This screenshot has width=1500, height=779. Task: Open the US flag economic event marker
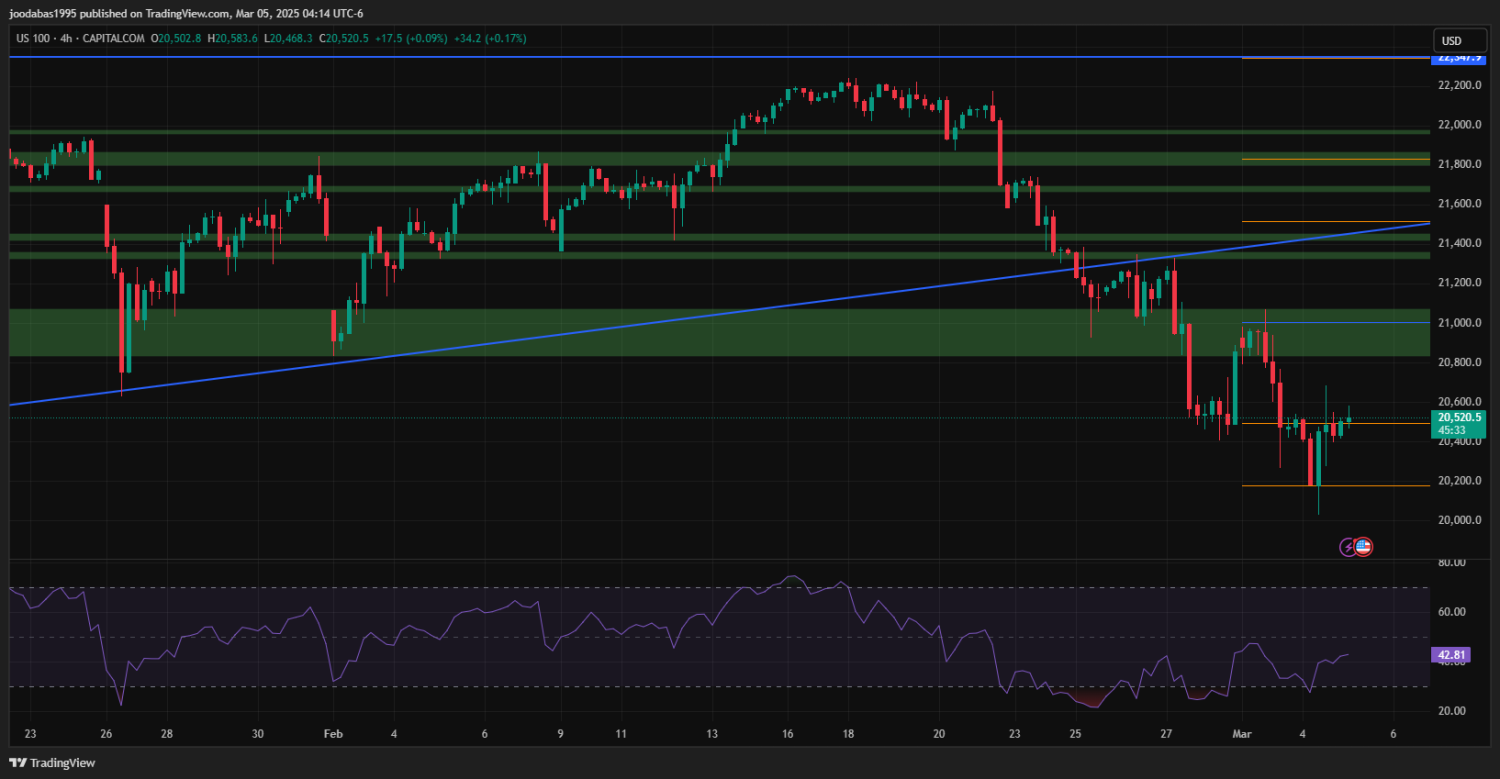point(1363,546)
